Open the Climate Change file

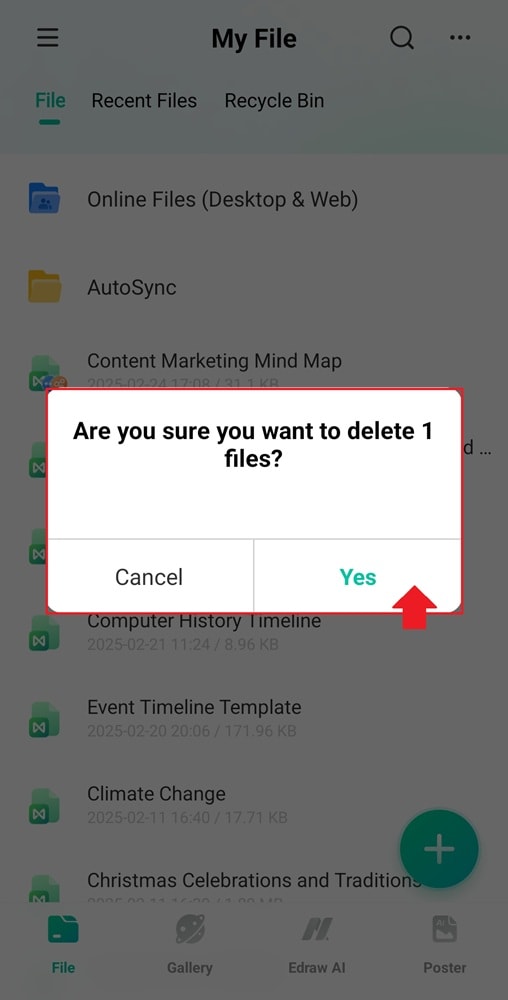tap(156, 793)
